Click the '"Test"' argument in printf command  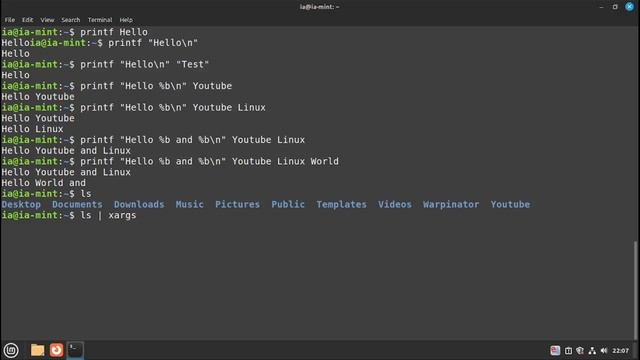(x=193, y=64)
